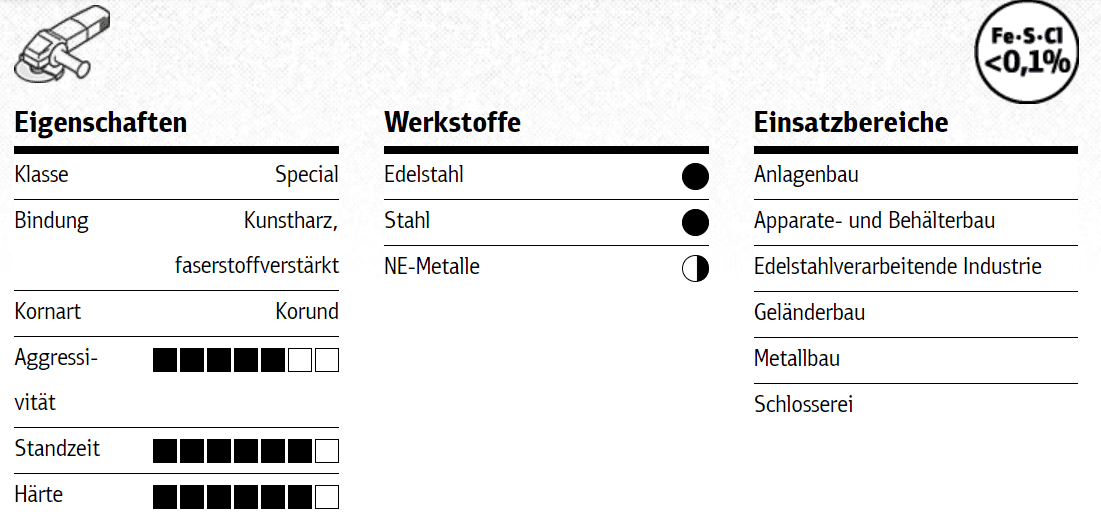Click the filled circle next to Edelstahl
Viewport: 1101px width, 514px height.
695,177
